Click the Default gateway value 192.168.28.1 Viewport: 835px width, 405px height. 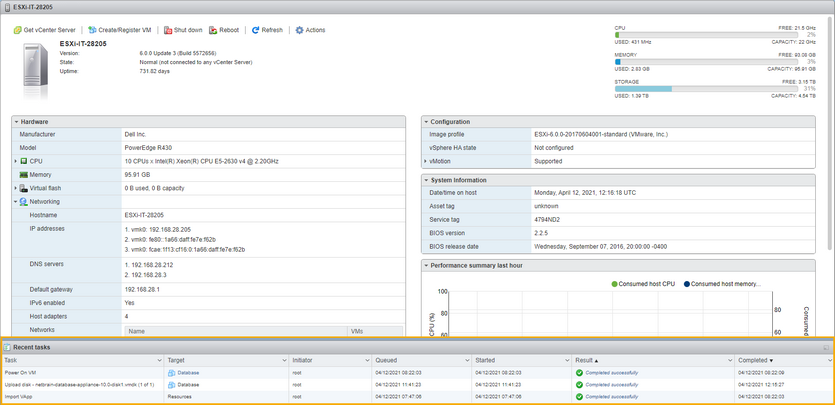point(142,290)
